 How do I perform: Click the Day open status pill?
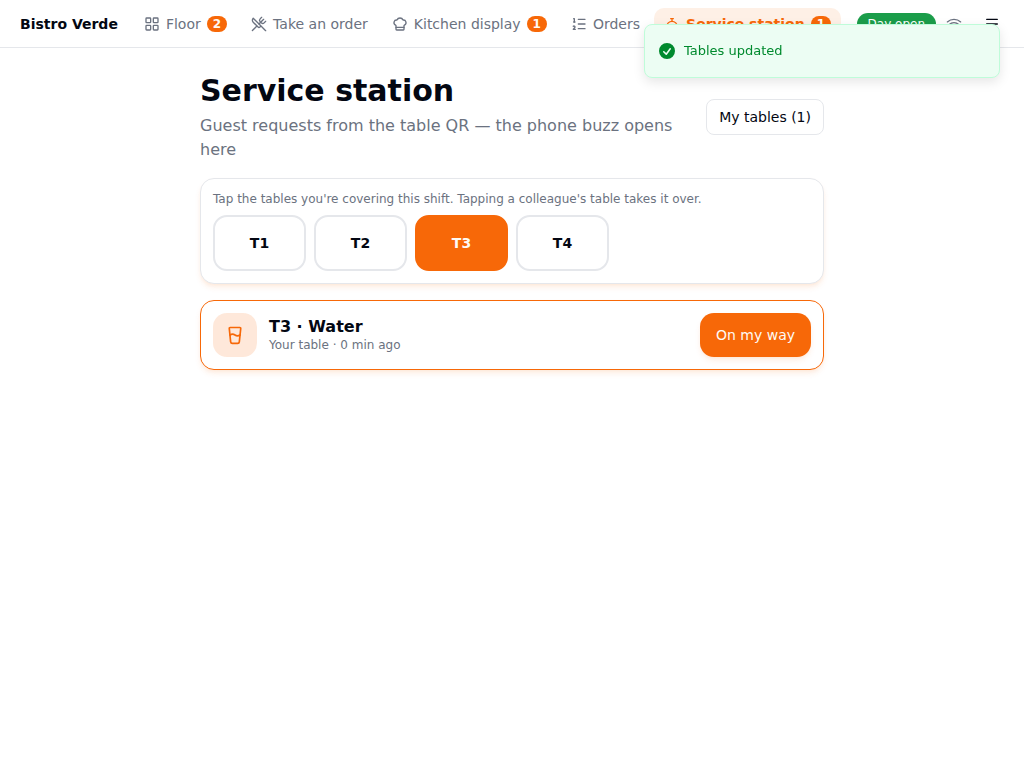pyautogui.click(x=896, y=19)
